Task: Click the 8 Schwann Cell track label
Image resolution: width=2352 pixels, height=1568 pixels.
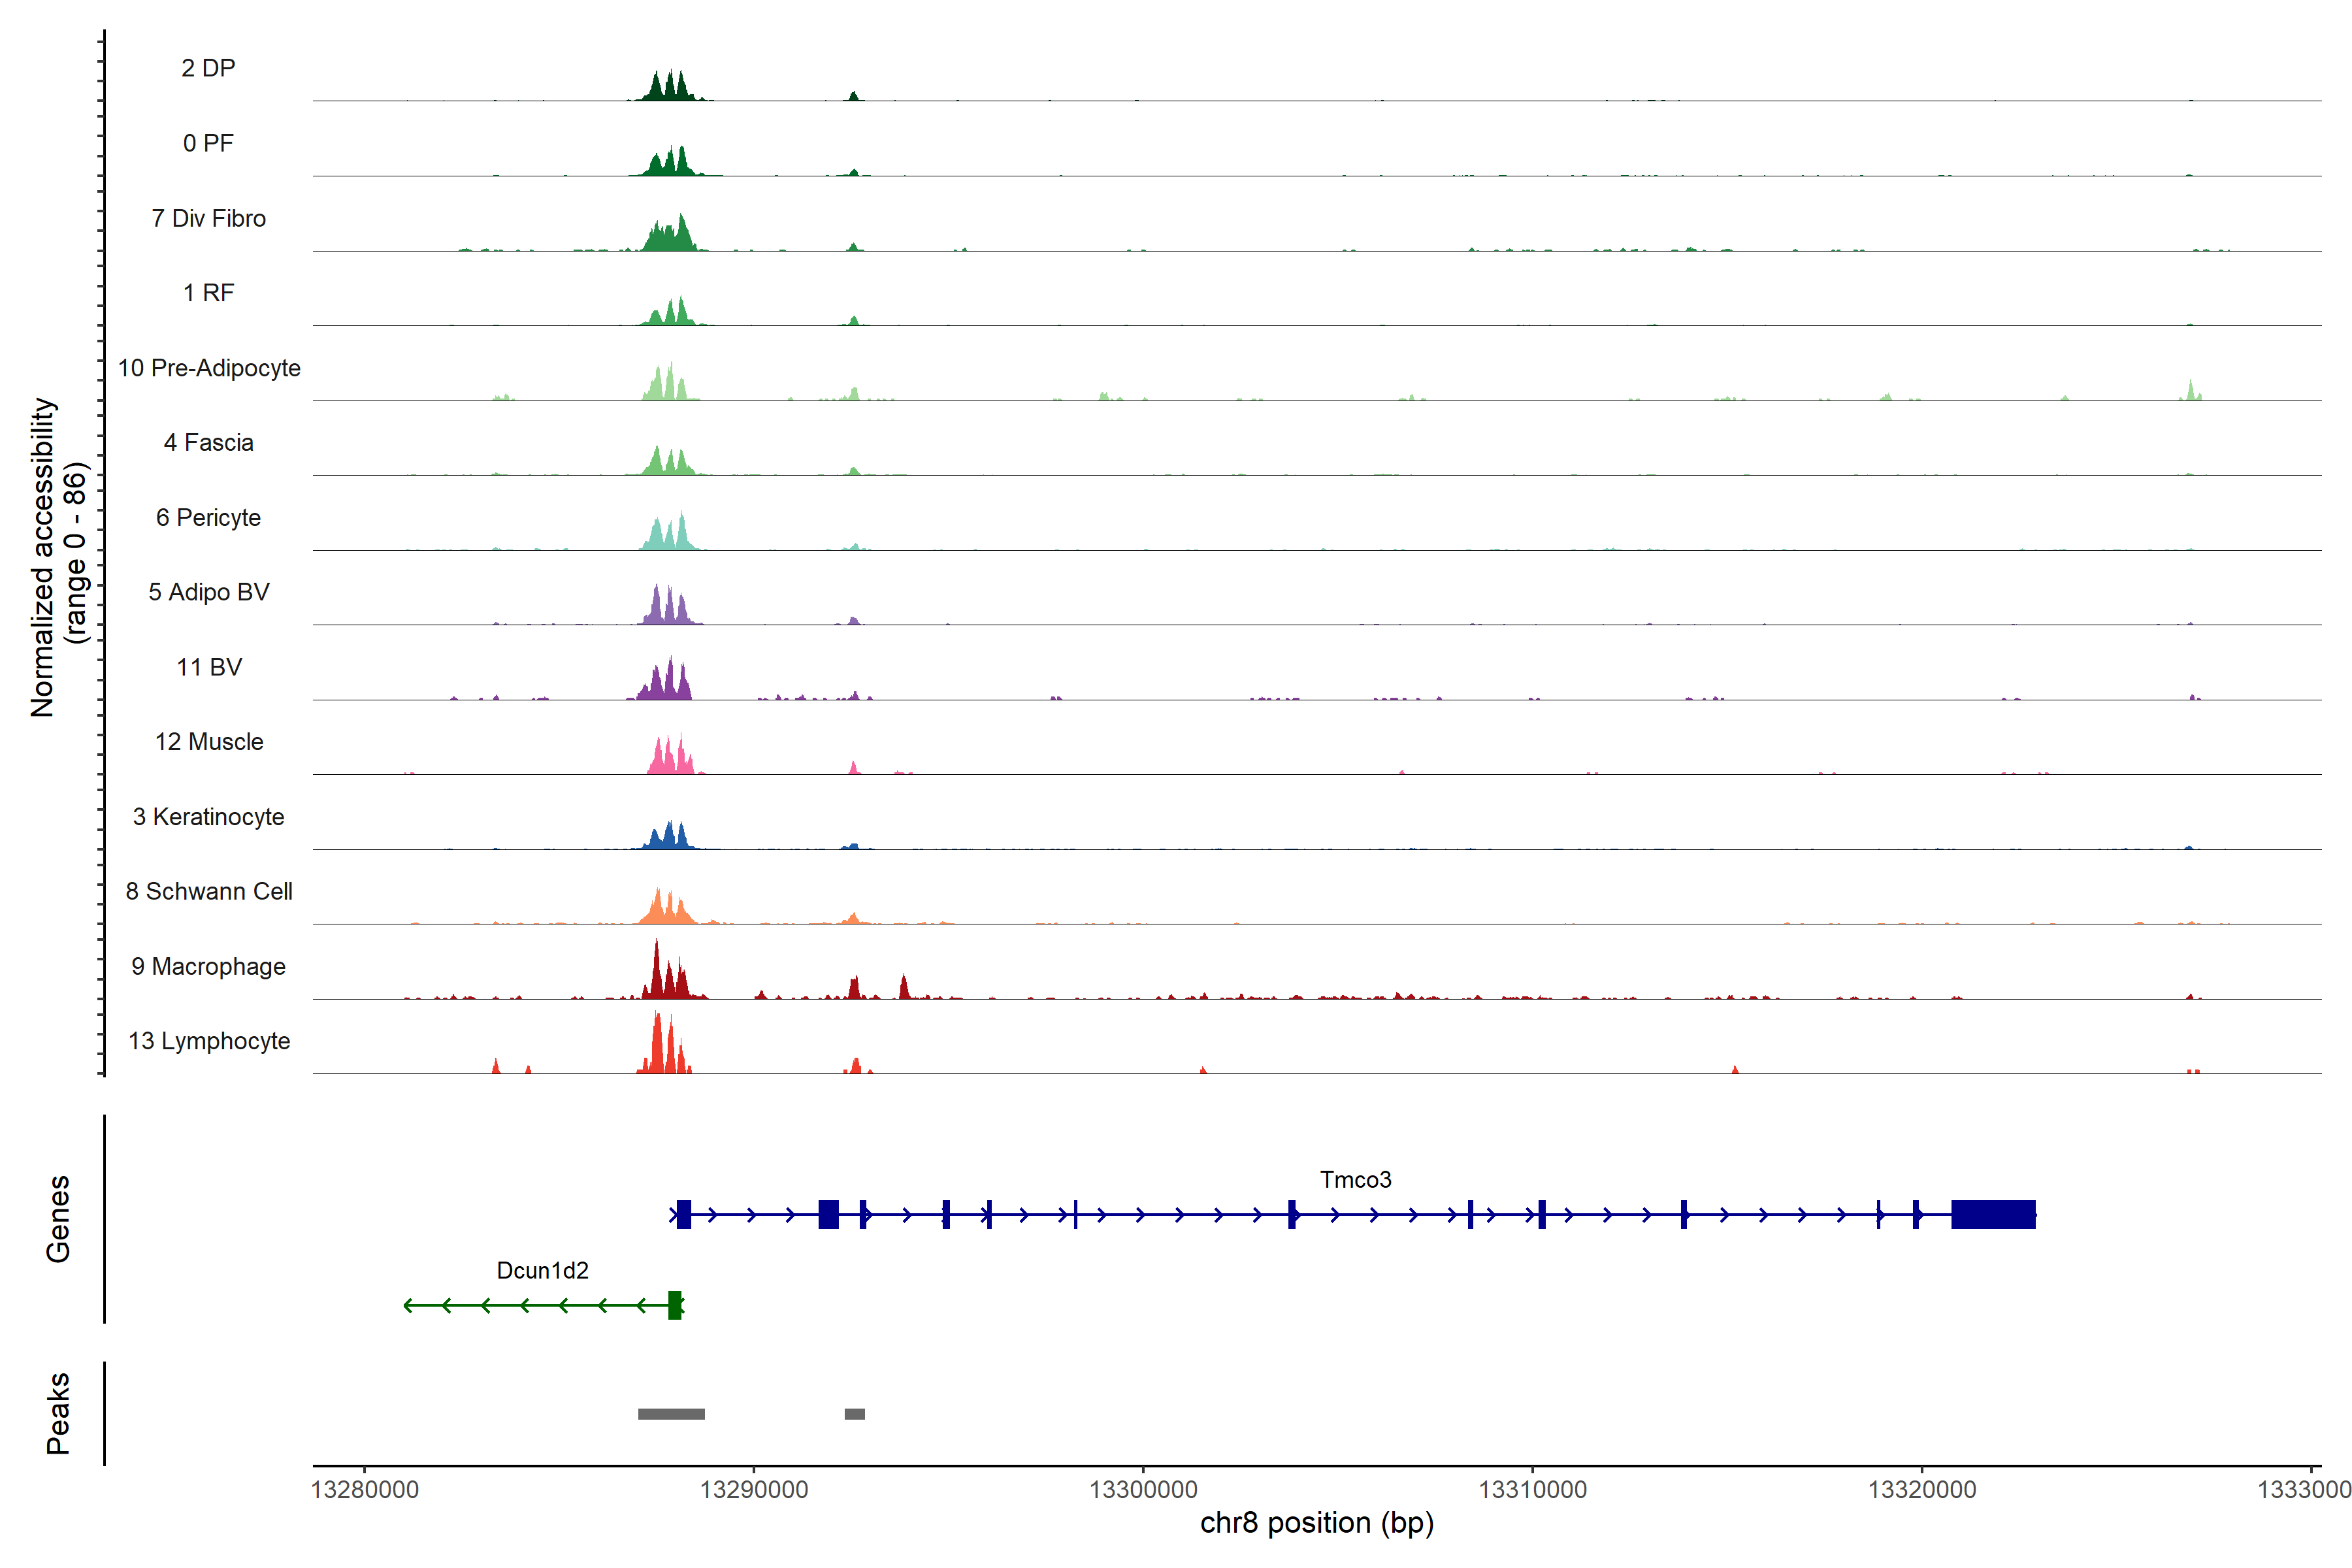Action: click(x=208, y=891)
